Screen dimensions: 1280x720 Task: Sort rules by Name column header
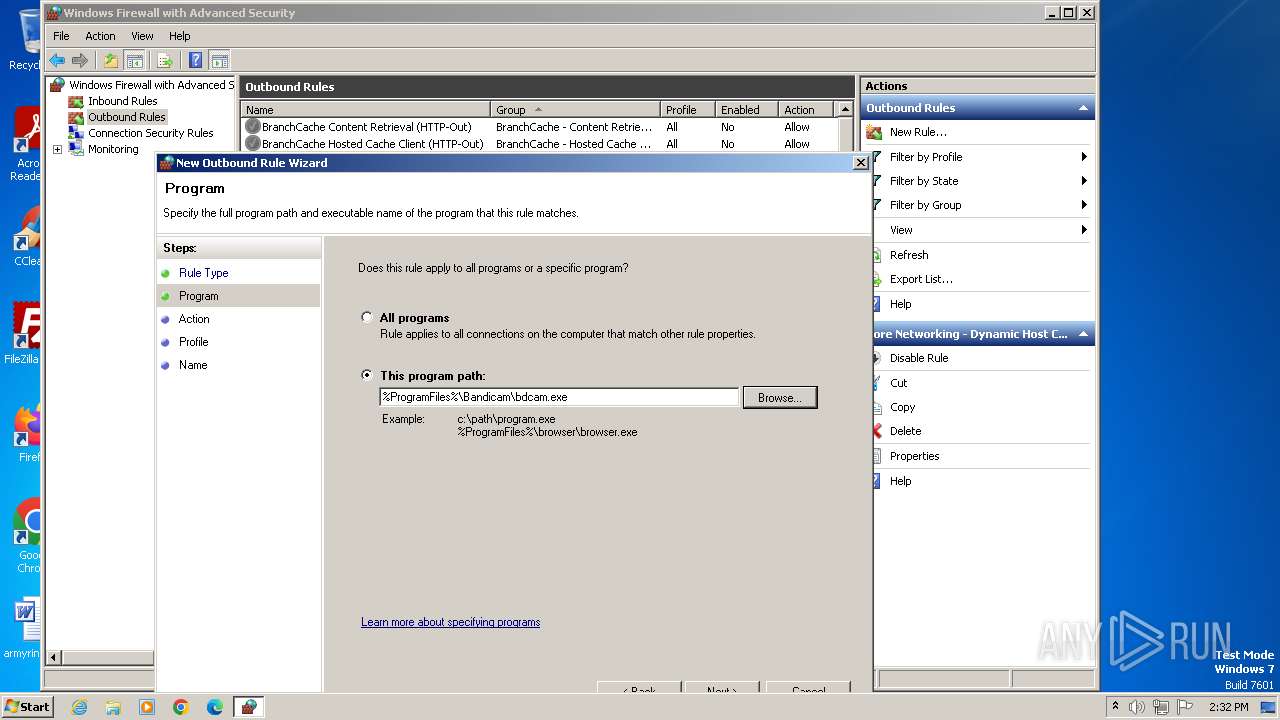click(x=366, y=110)
